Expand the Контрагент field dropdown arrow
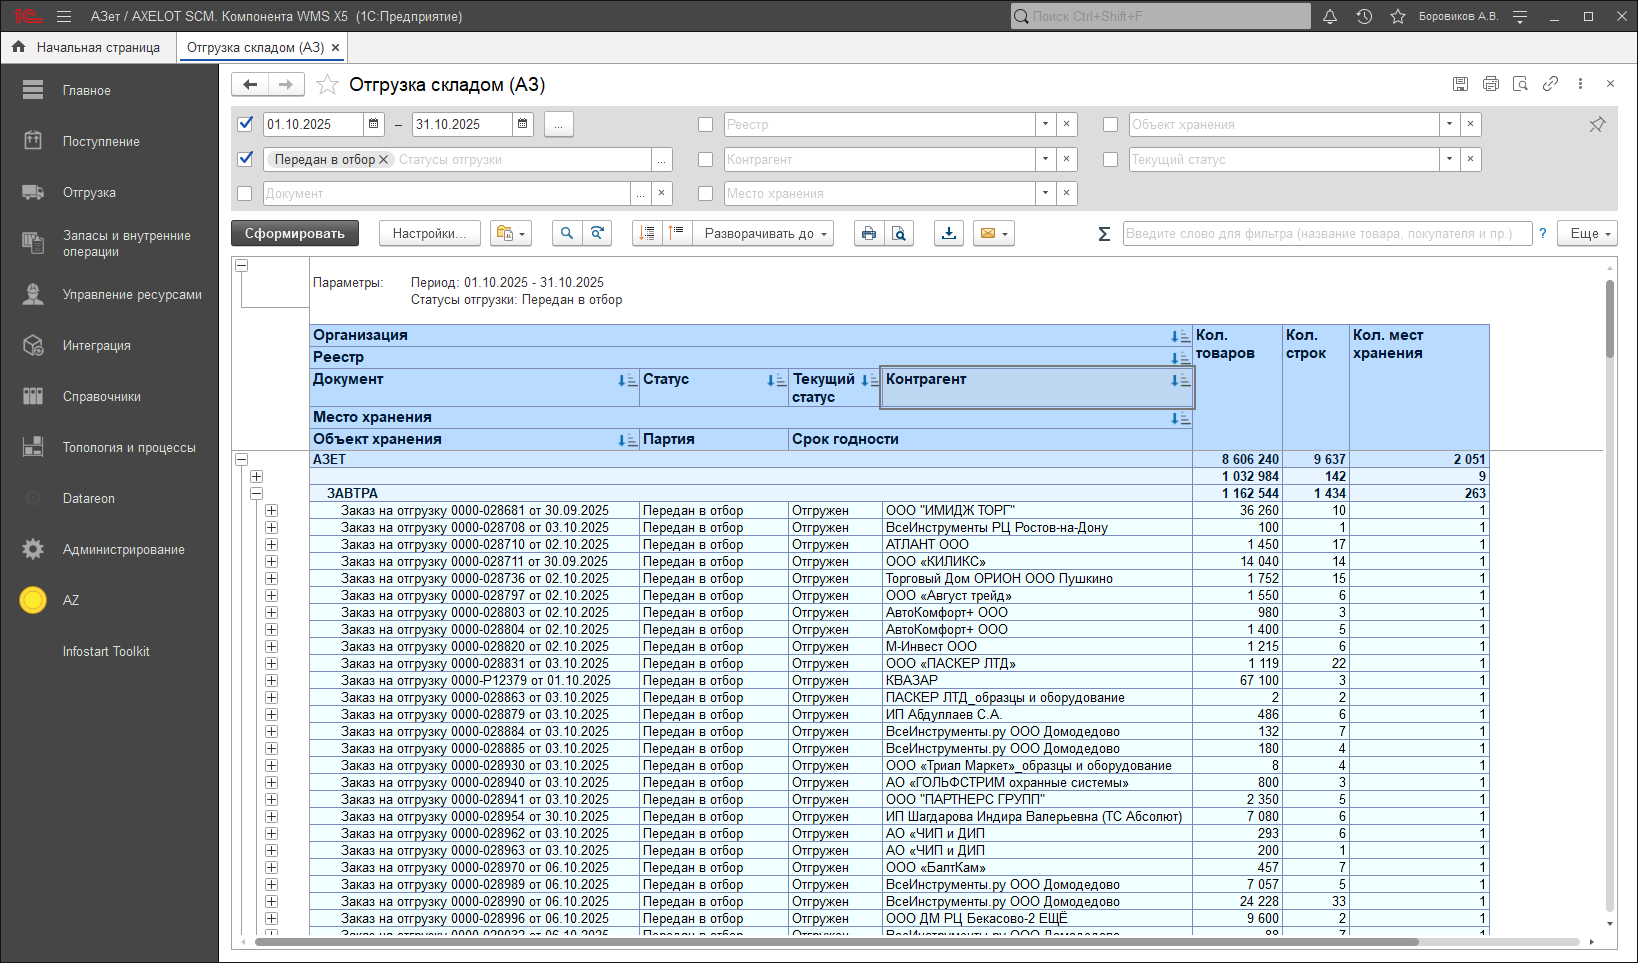Viewport: 1638px width, 963px height. 1045,159
